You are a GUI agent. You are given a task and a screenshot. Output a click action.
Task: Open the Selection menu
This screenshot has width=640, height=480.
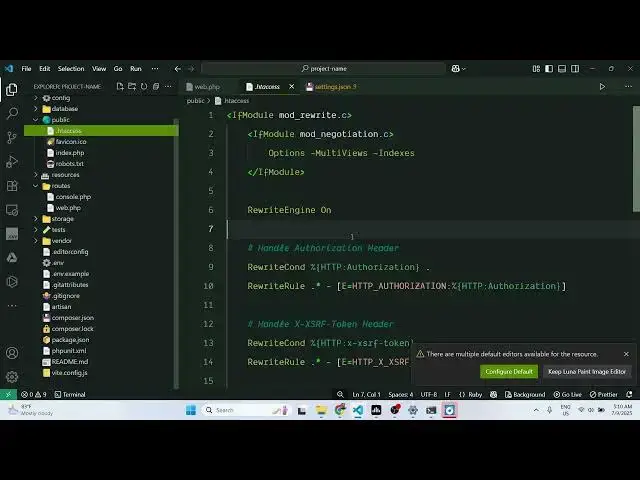coord(71,69)
